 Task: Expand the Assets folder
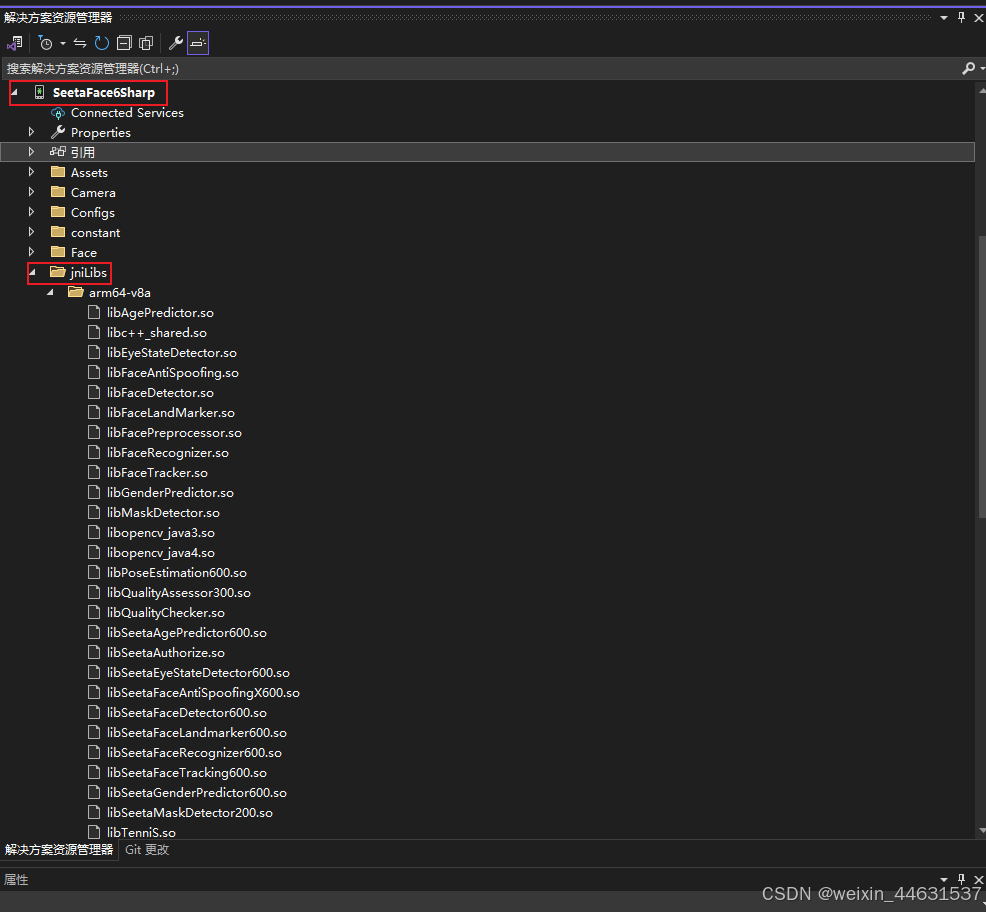click(x=31, y=172)
